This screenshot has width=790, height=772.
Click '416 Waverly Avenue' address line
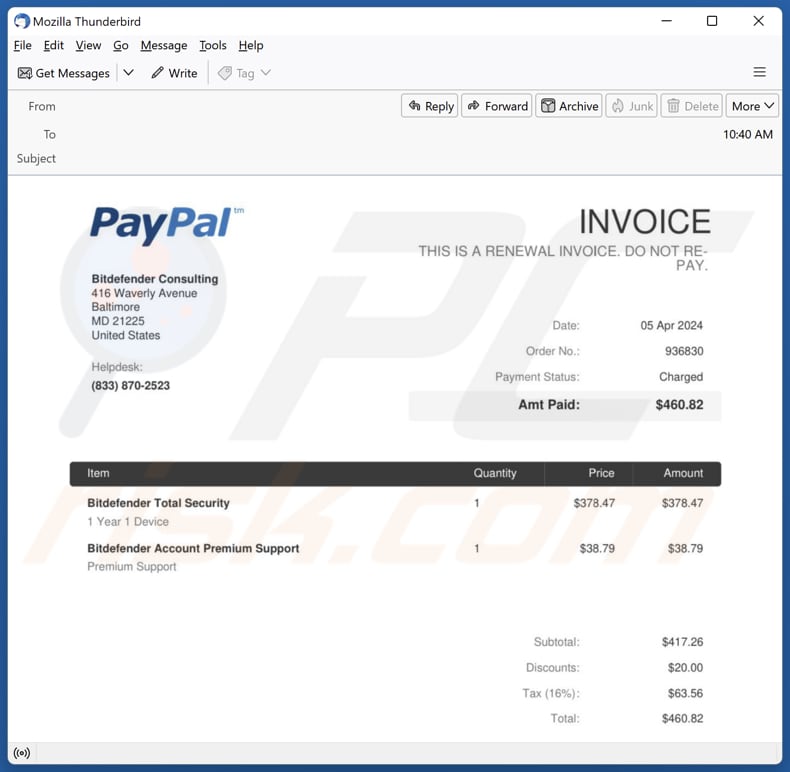click(x=144, y=293)
